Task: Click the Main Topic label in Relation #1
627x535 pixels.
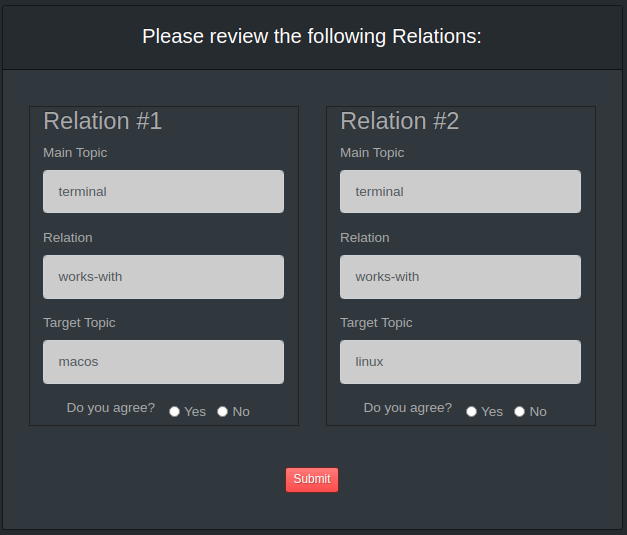Action: coord(75,153)
